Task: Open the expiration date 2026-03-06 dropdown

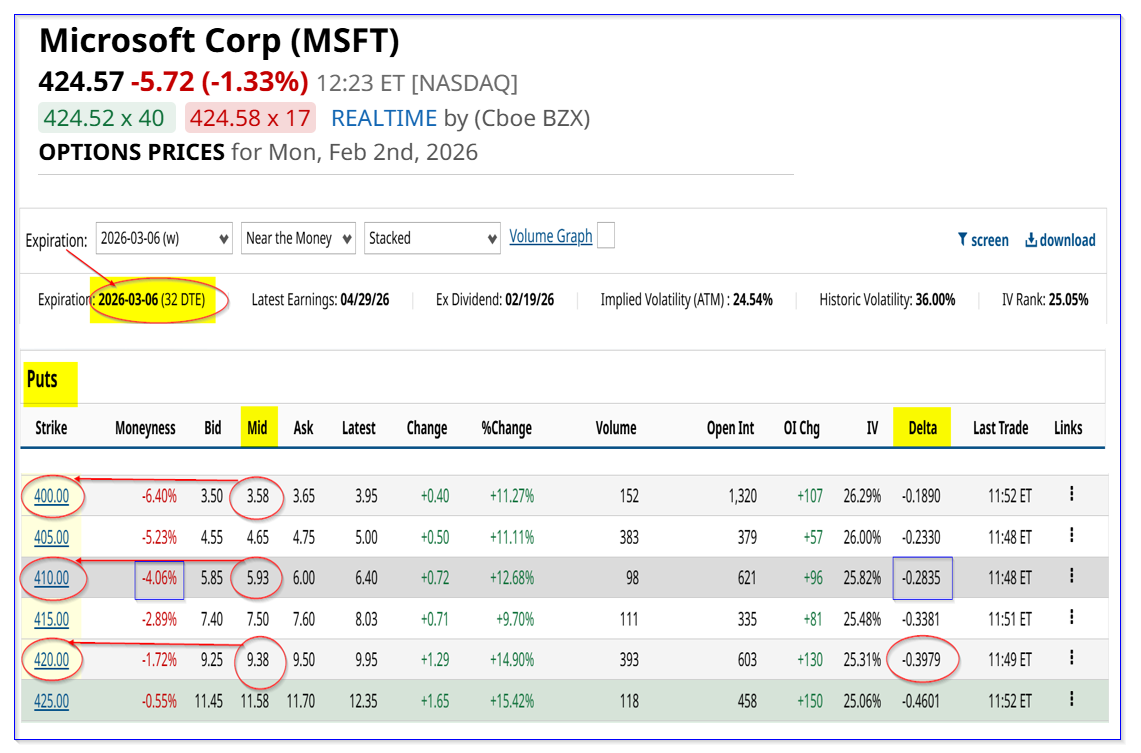Action: point(164,238)
